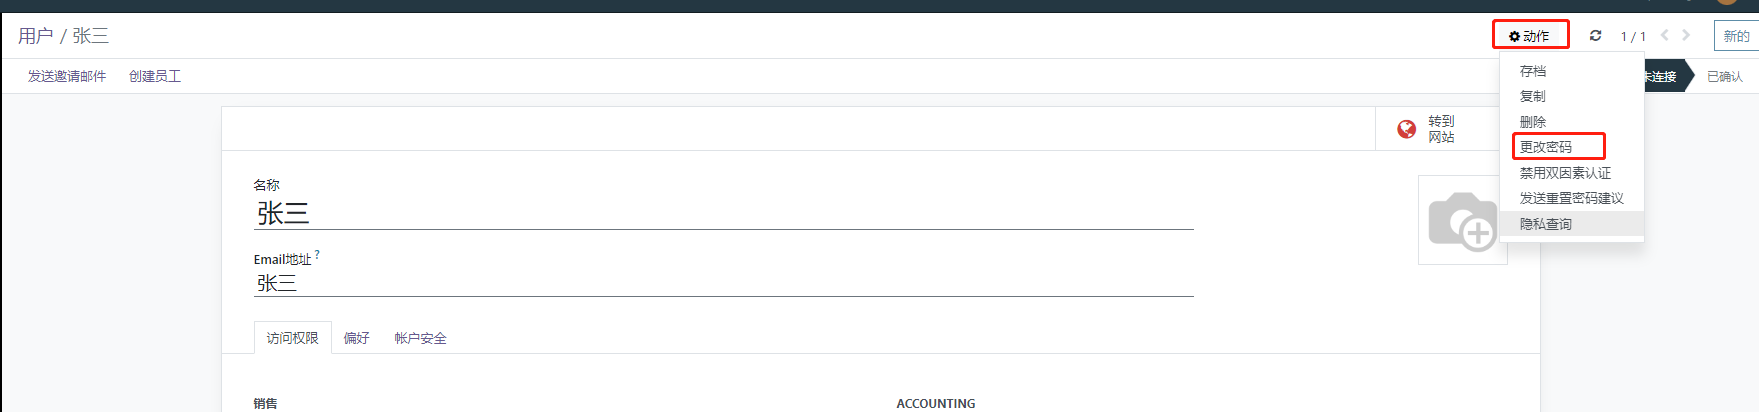Choose 发送重置密码建议 option

[x=1571, y=198]
